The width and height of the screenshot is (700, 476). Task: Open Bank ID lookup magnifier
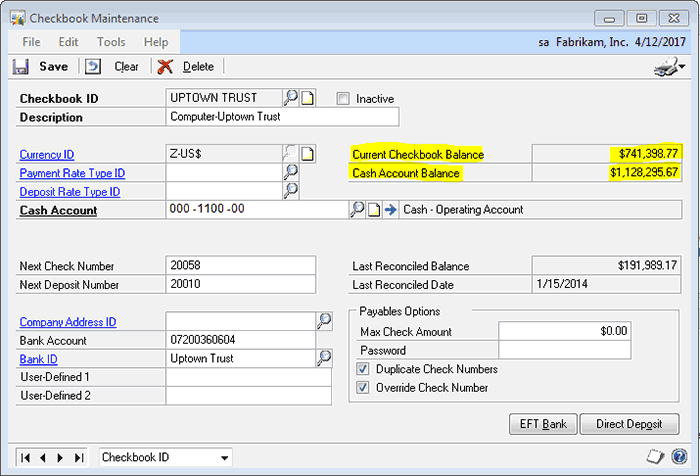pyautogui.click(x=324, y=358)
